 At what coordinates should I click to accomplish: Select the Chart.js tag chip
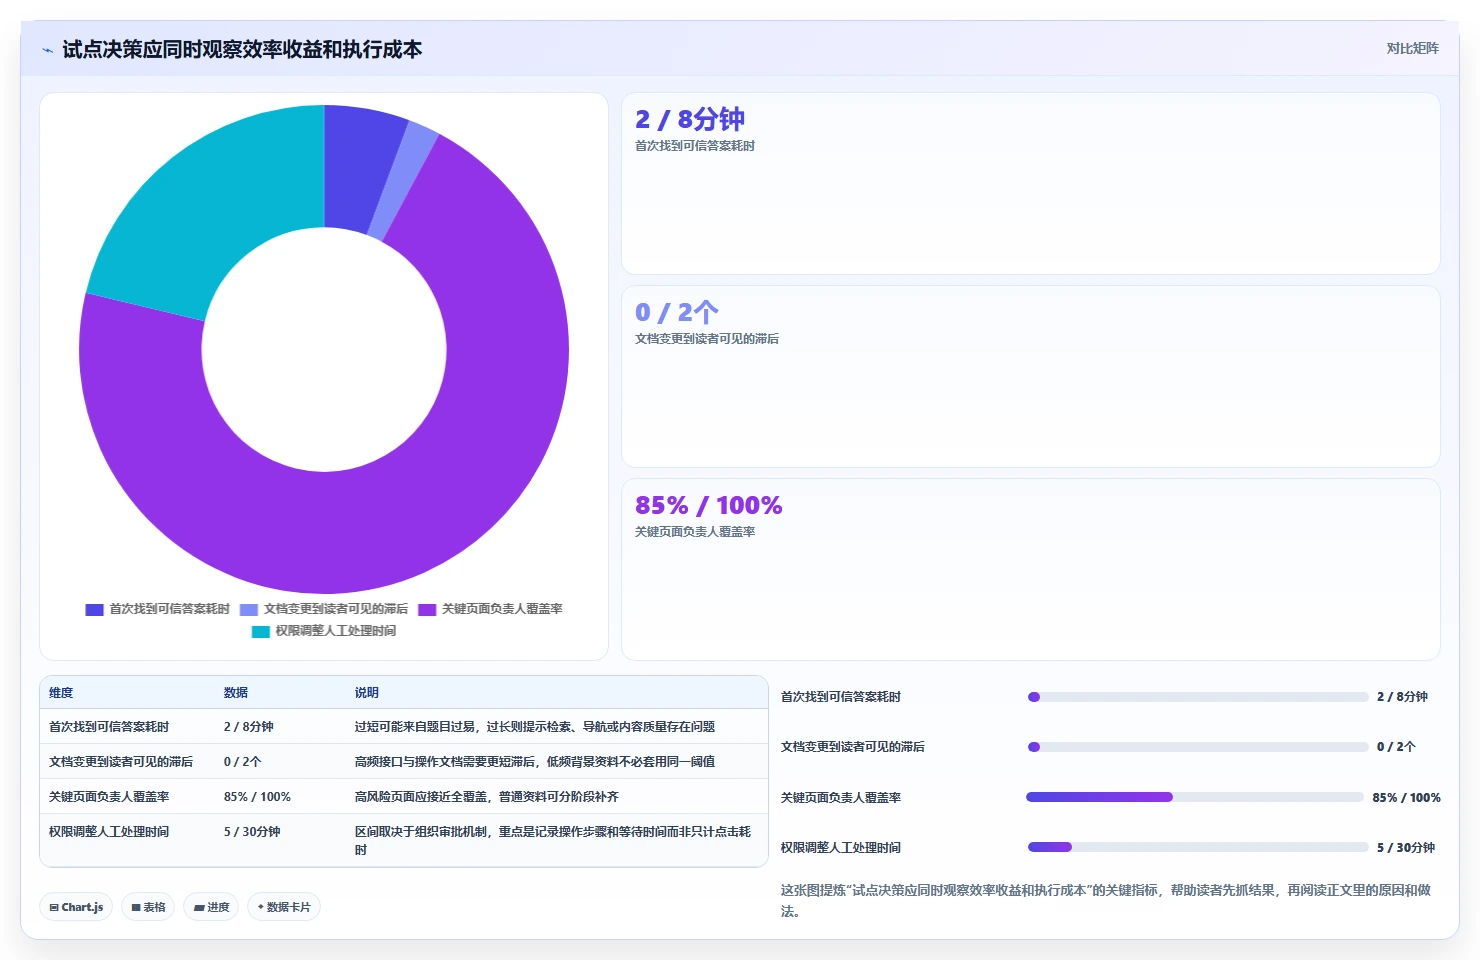coord(76,907)
